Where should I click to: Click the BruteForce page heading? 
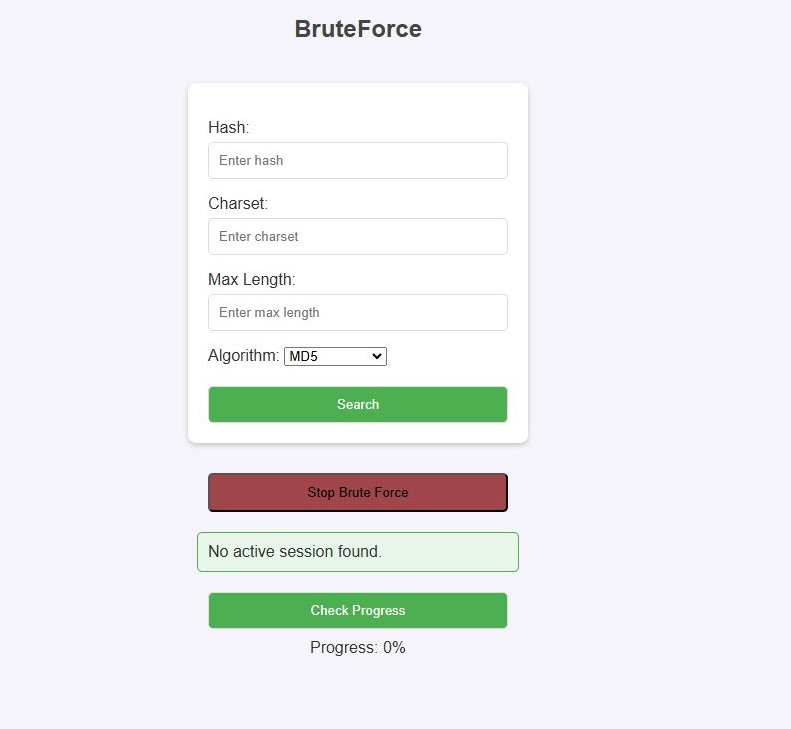point(358,30)
